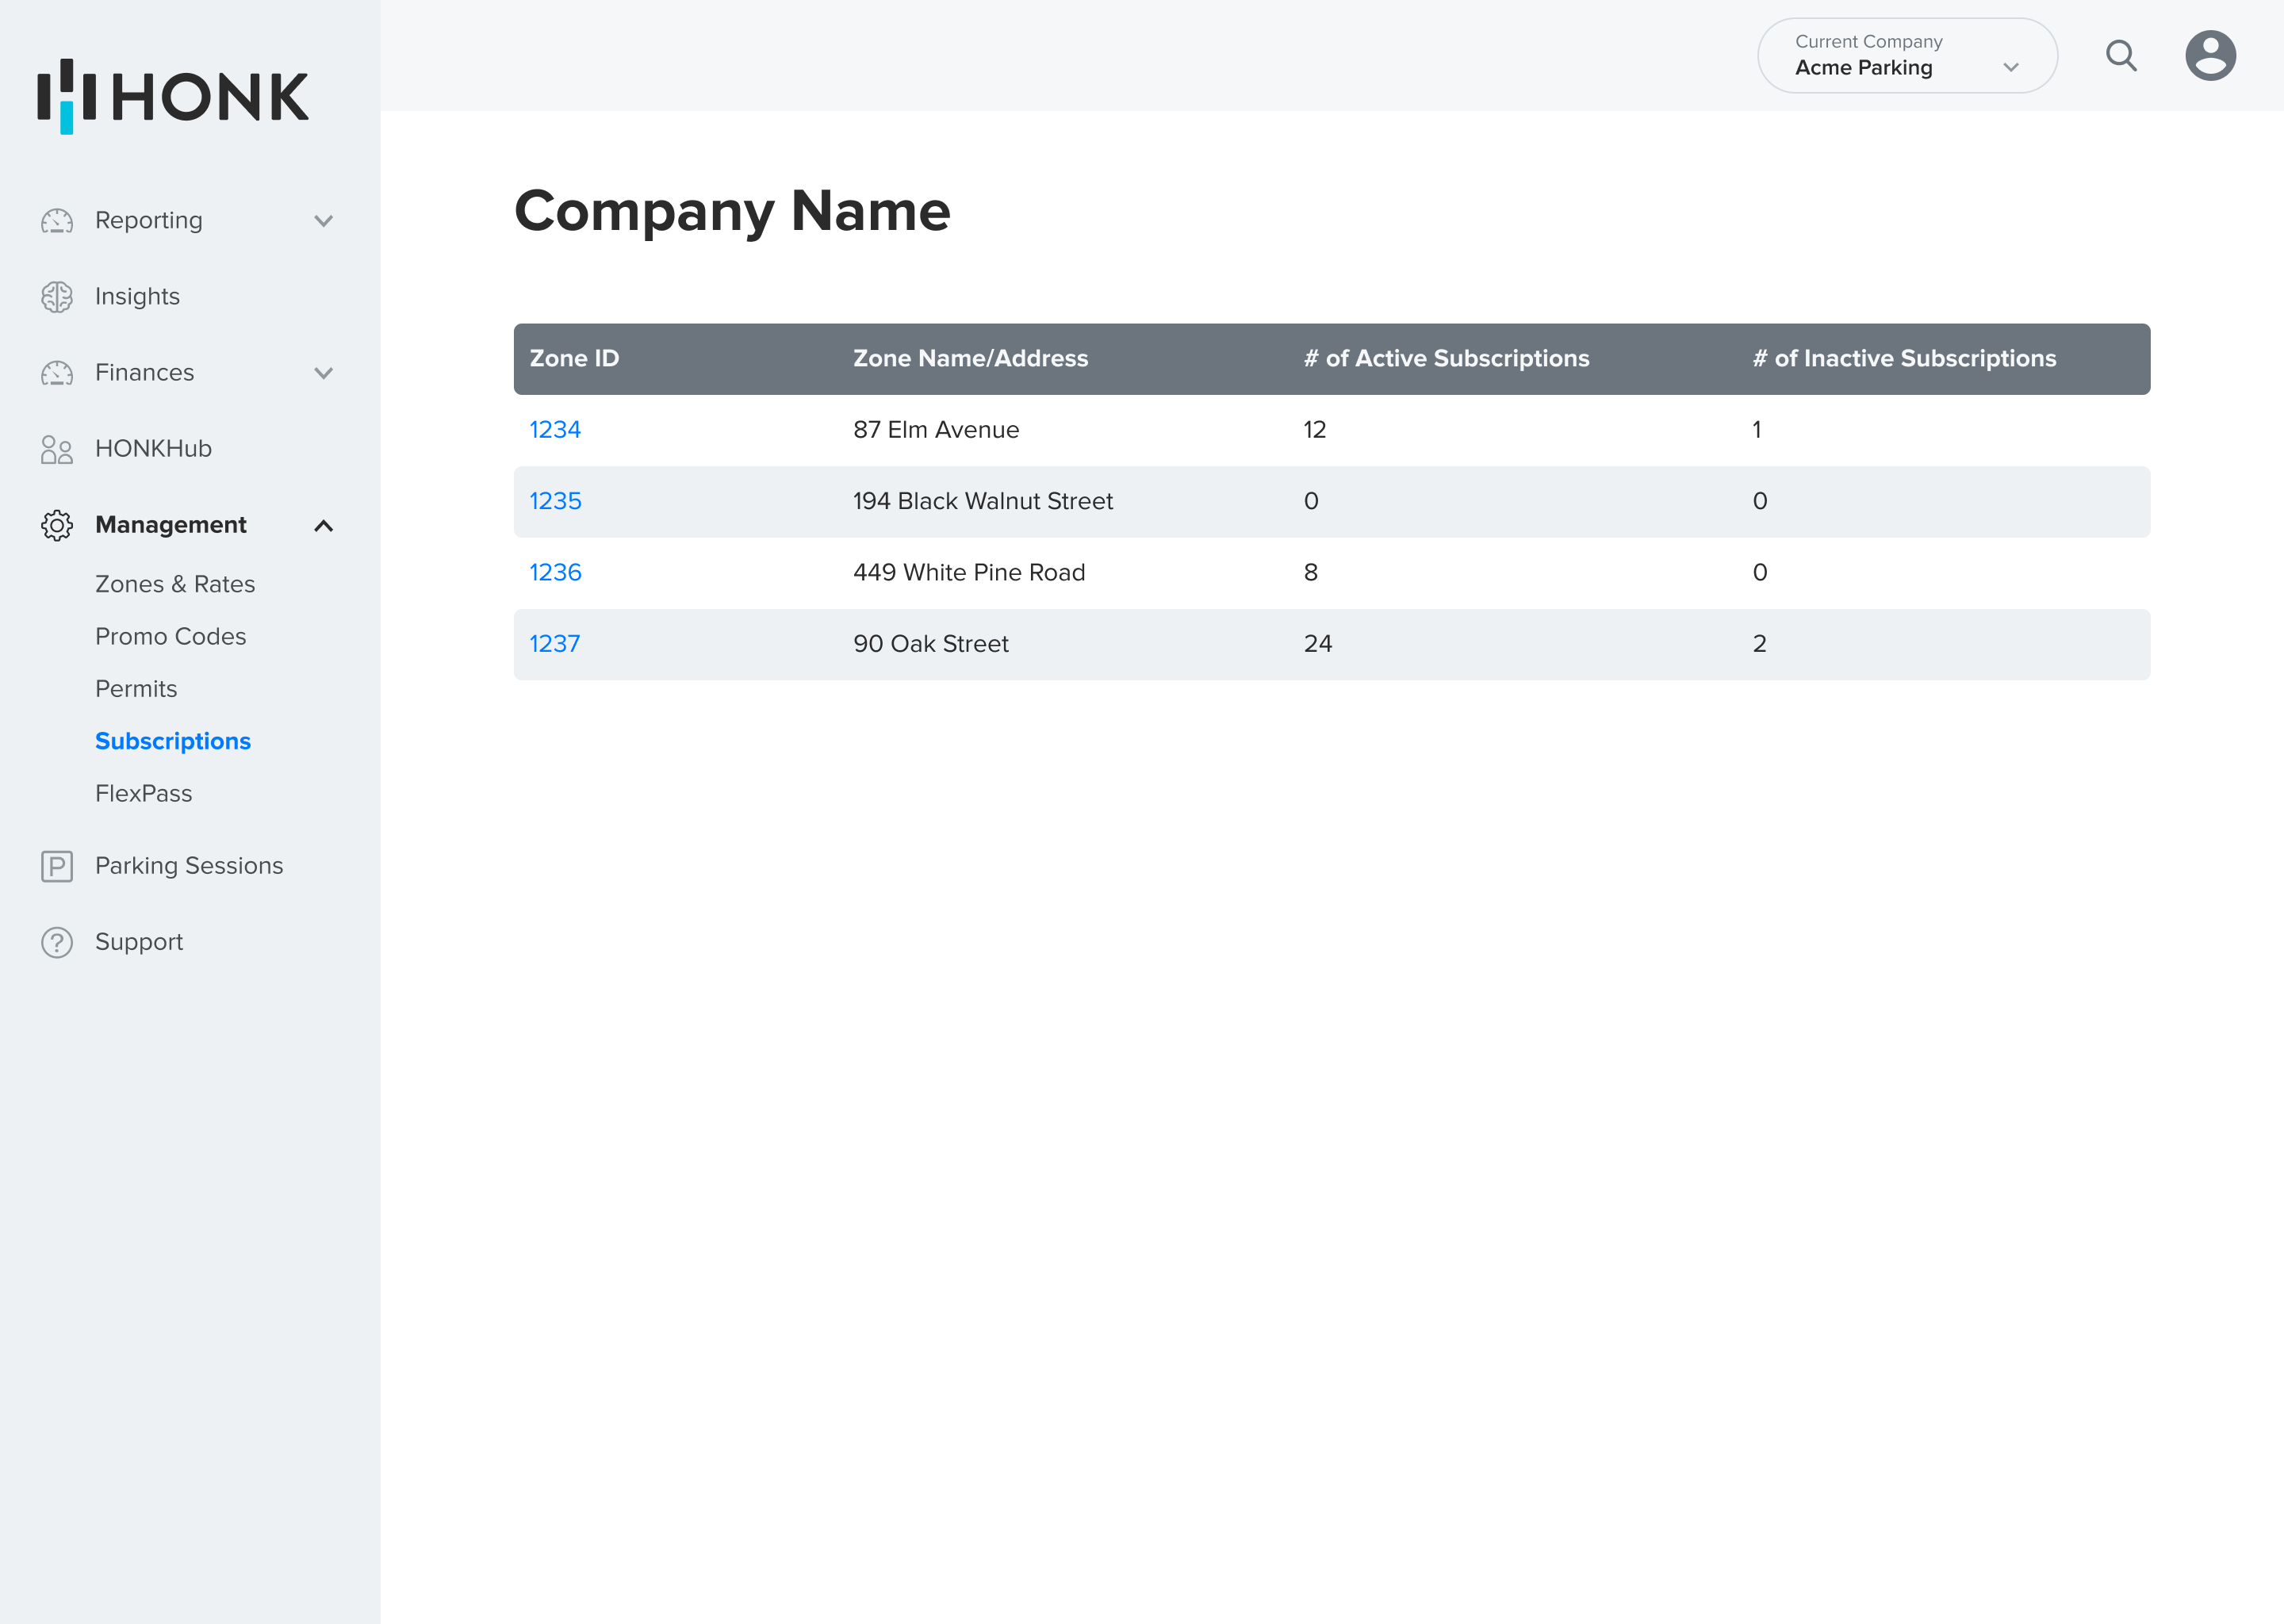Image resolution: width=2284 pixels, height=1624 pixels.
Task: Open the Current Company dropdown
Action: pyautogui.click(x=1906, y=56)
